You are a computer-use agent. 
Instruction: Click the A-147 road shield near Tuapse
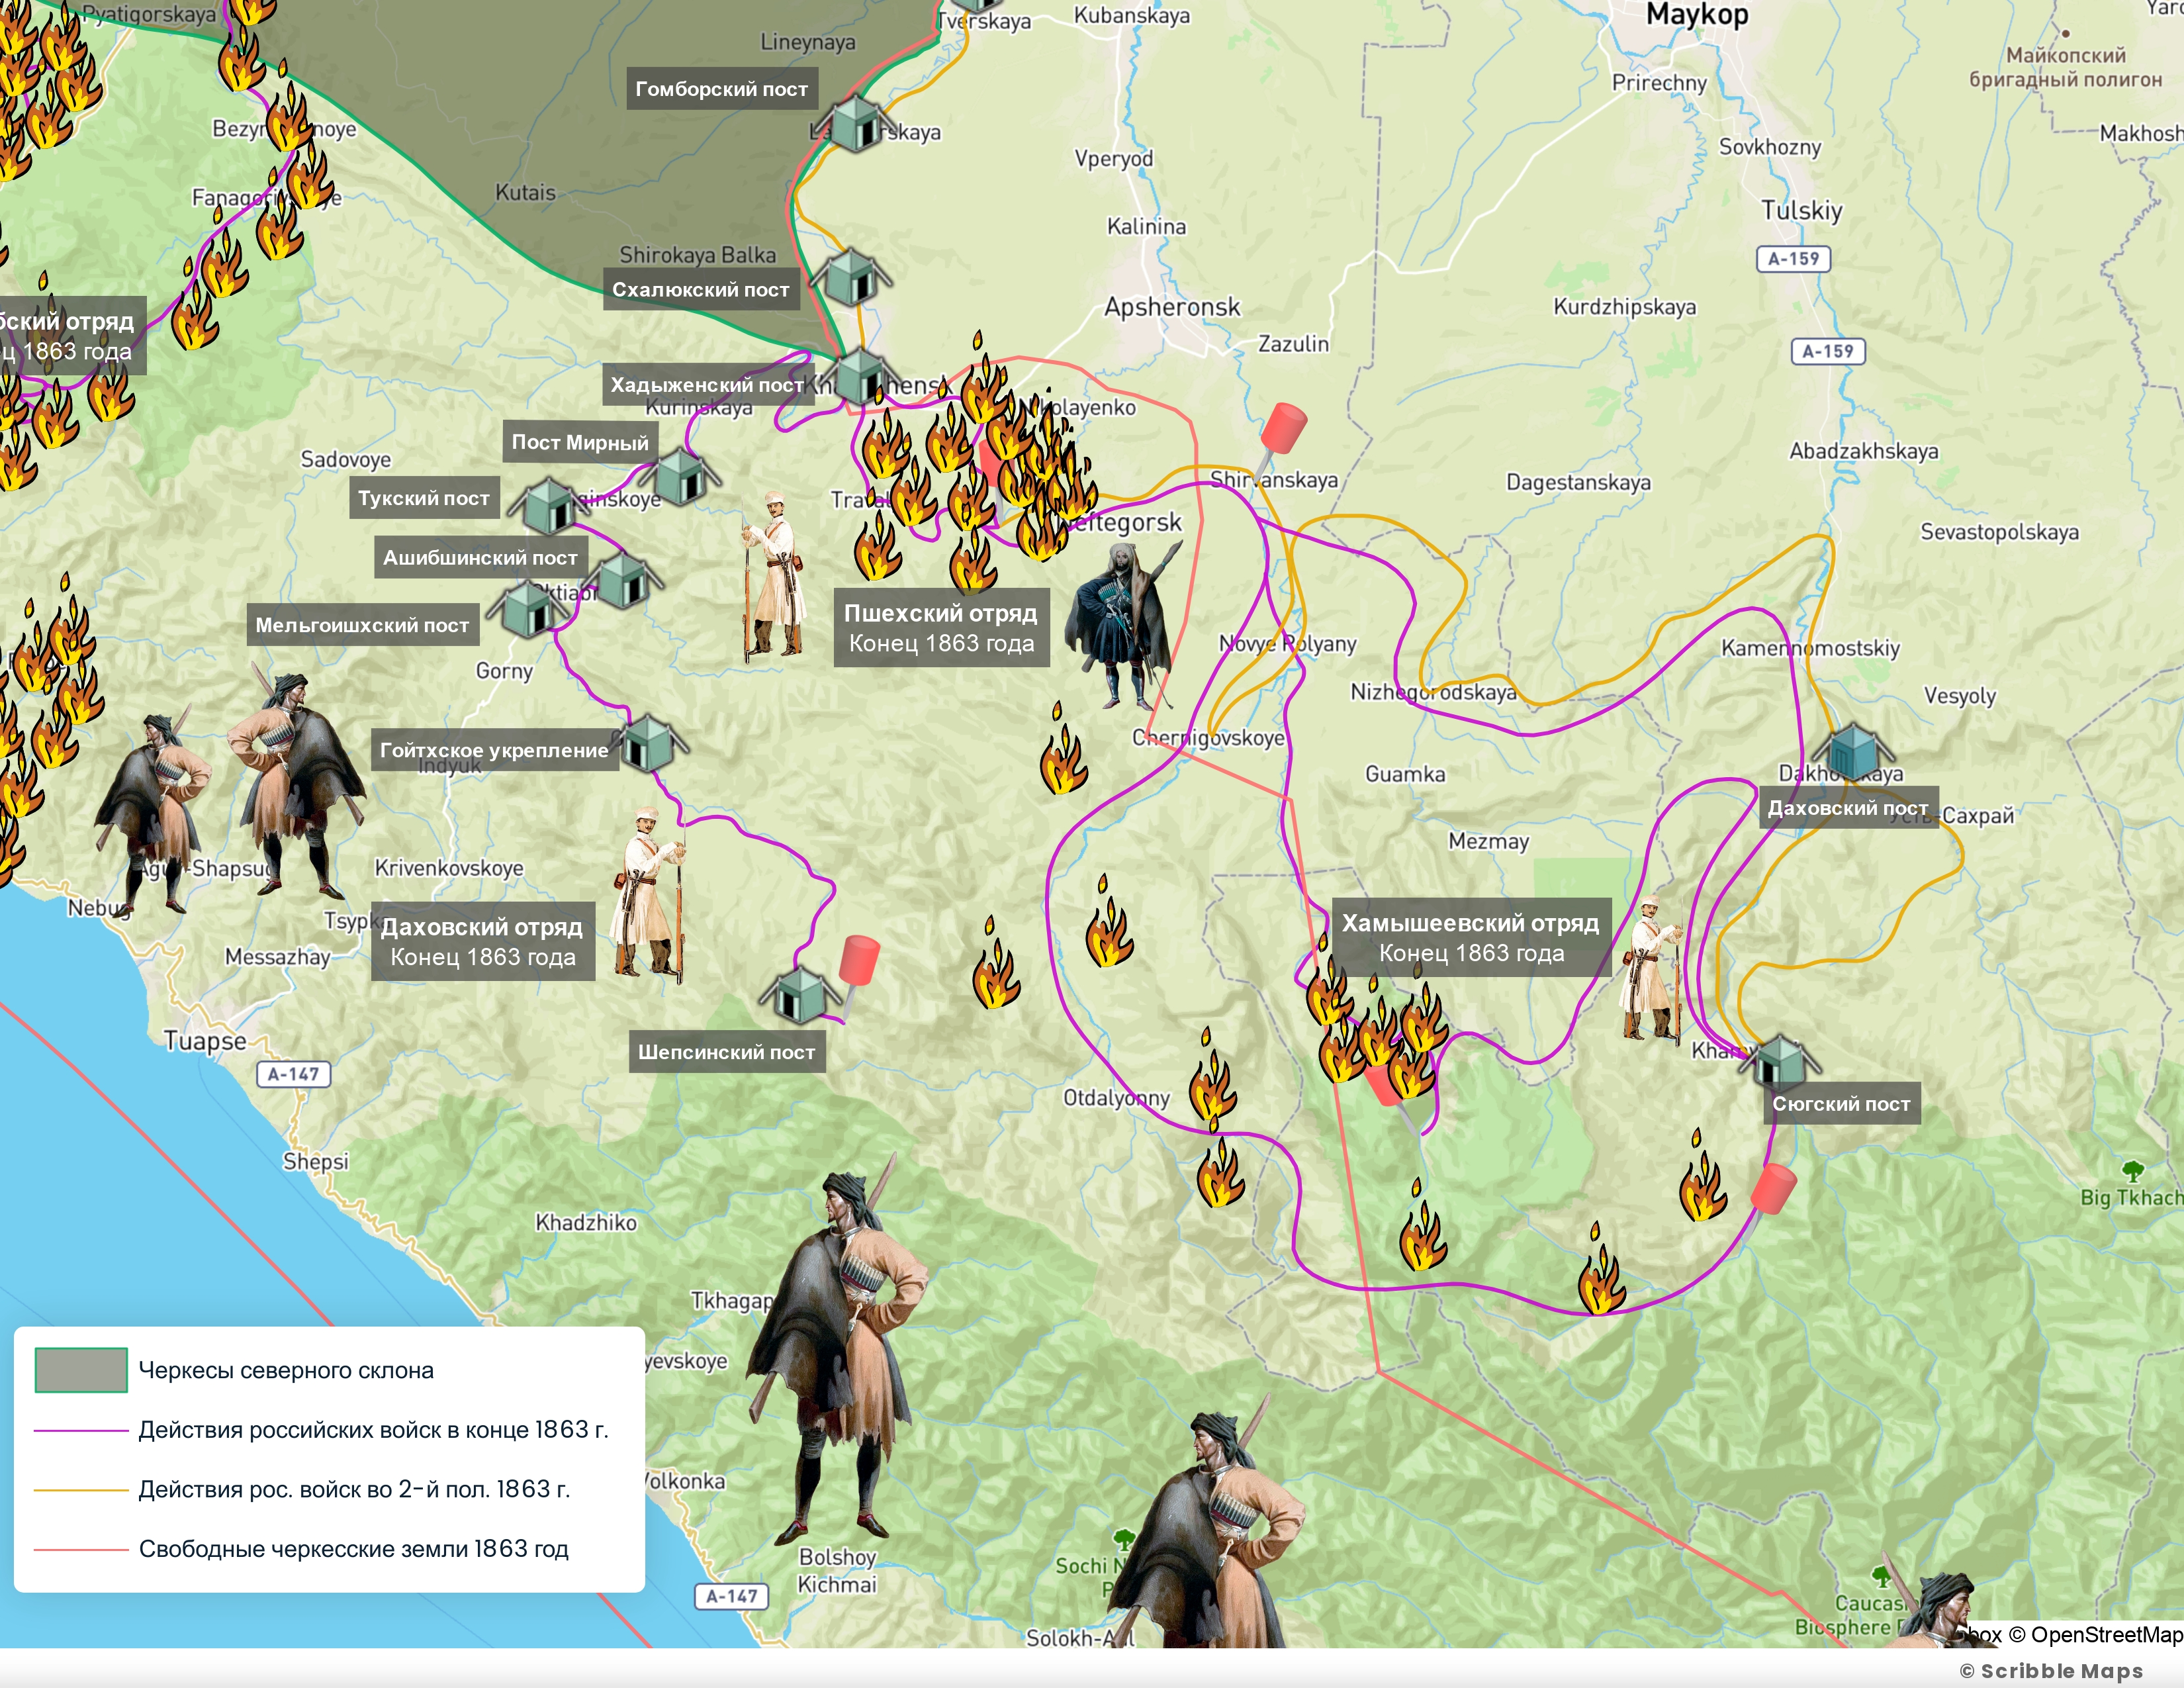[x=293, y=1074]
